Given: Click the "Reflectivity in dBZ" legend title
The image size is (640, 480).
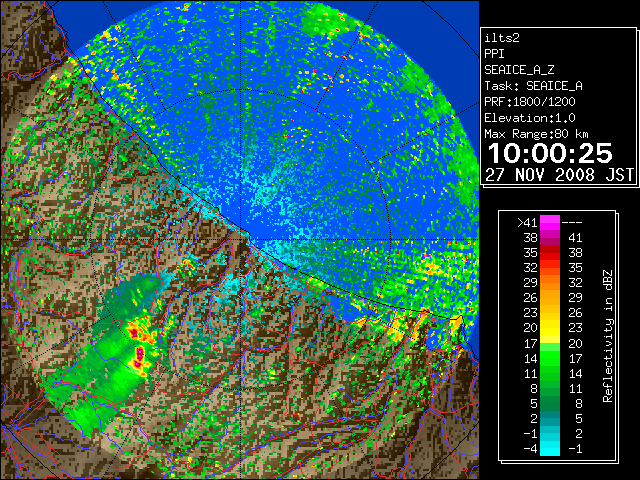Looking at the screenshot, I should tap(608, 336).
